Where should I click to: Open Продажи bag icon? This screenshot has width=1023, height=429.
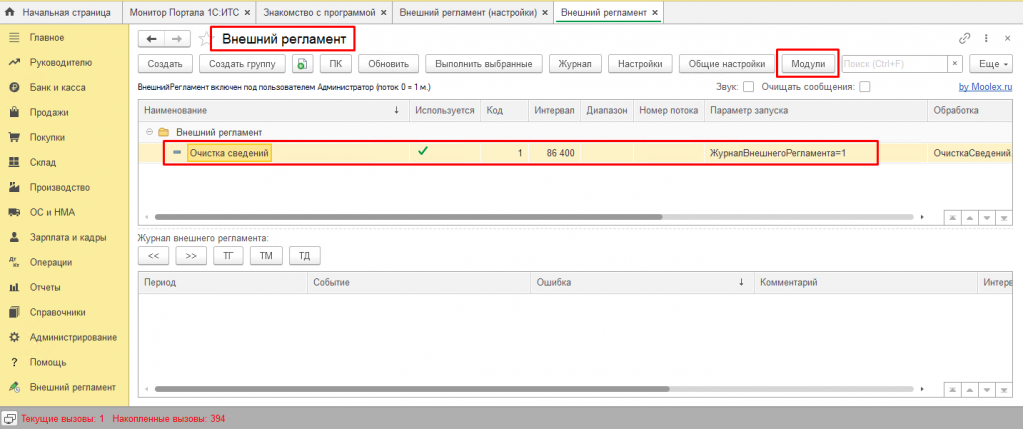point(13,112)
